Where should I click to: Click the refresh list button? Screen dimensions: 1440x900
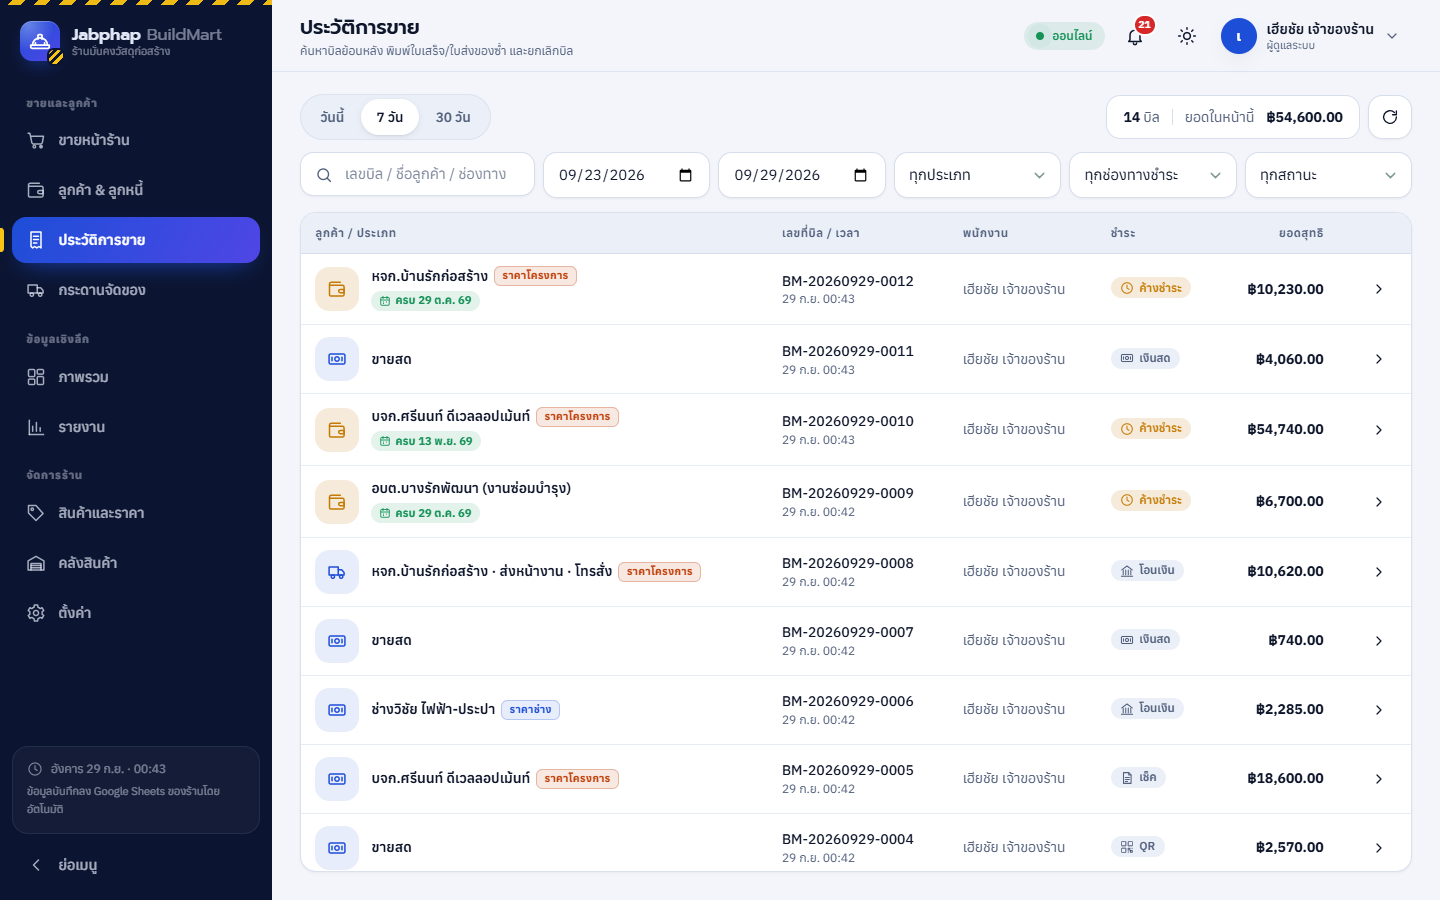click(1390, 117)
